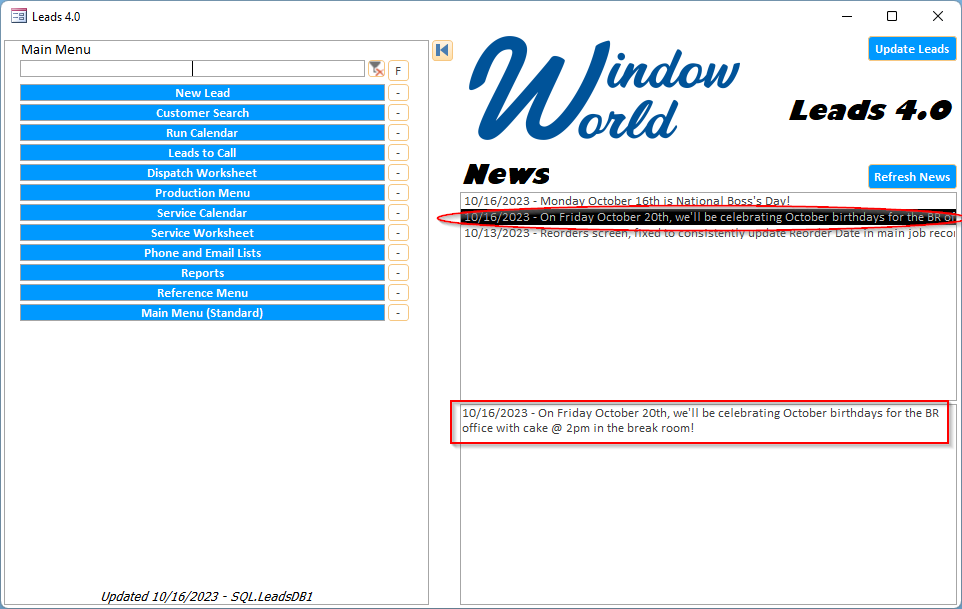Clear the menu filter with funnel icon
The width and height of the screenshot is (962, 609).
pyautogui.click(x=376, y=69)
